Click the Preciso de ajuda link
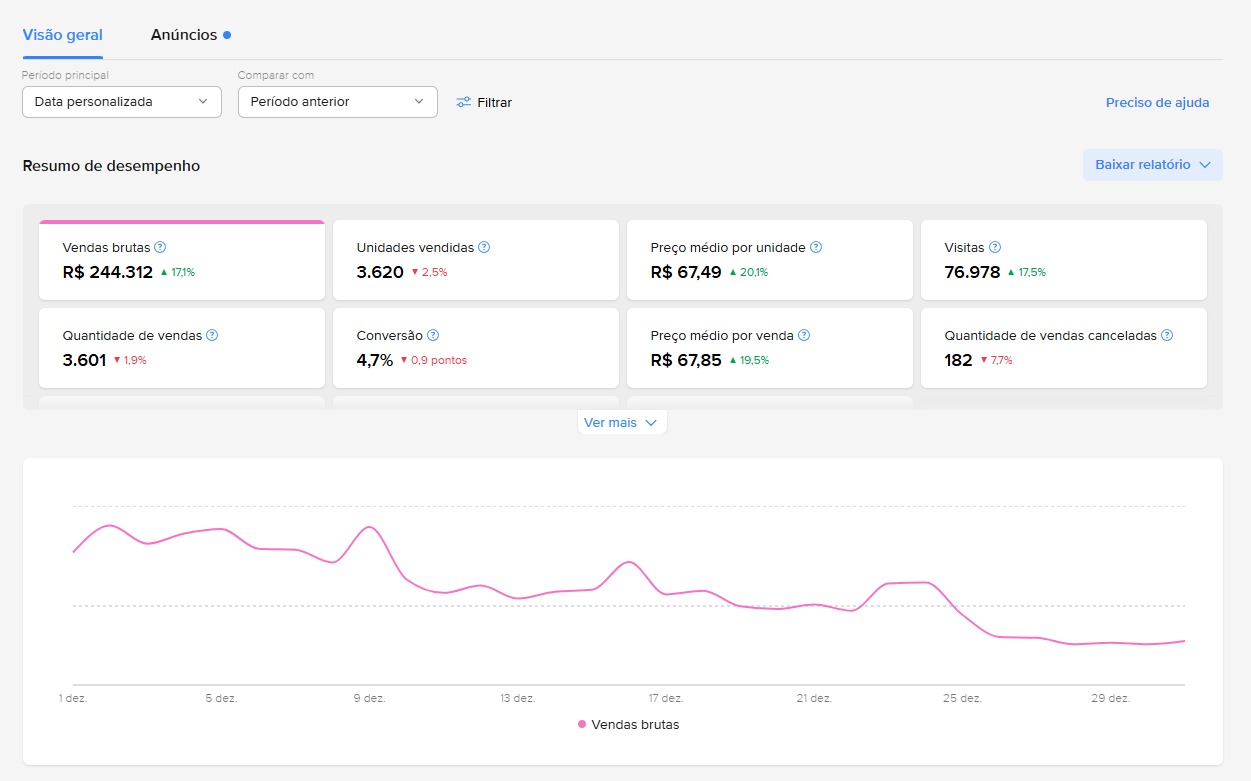 pyautogui.click(x=1157, y=102)
